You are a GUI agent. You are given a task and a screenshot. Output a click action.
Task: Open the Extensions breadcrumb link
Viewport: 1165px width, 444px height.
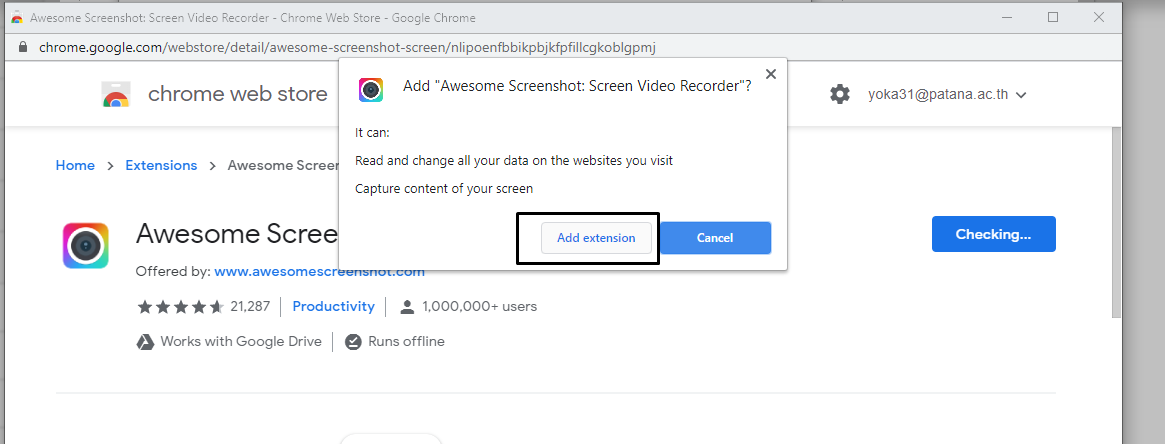[x=161, y=166]
